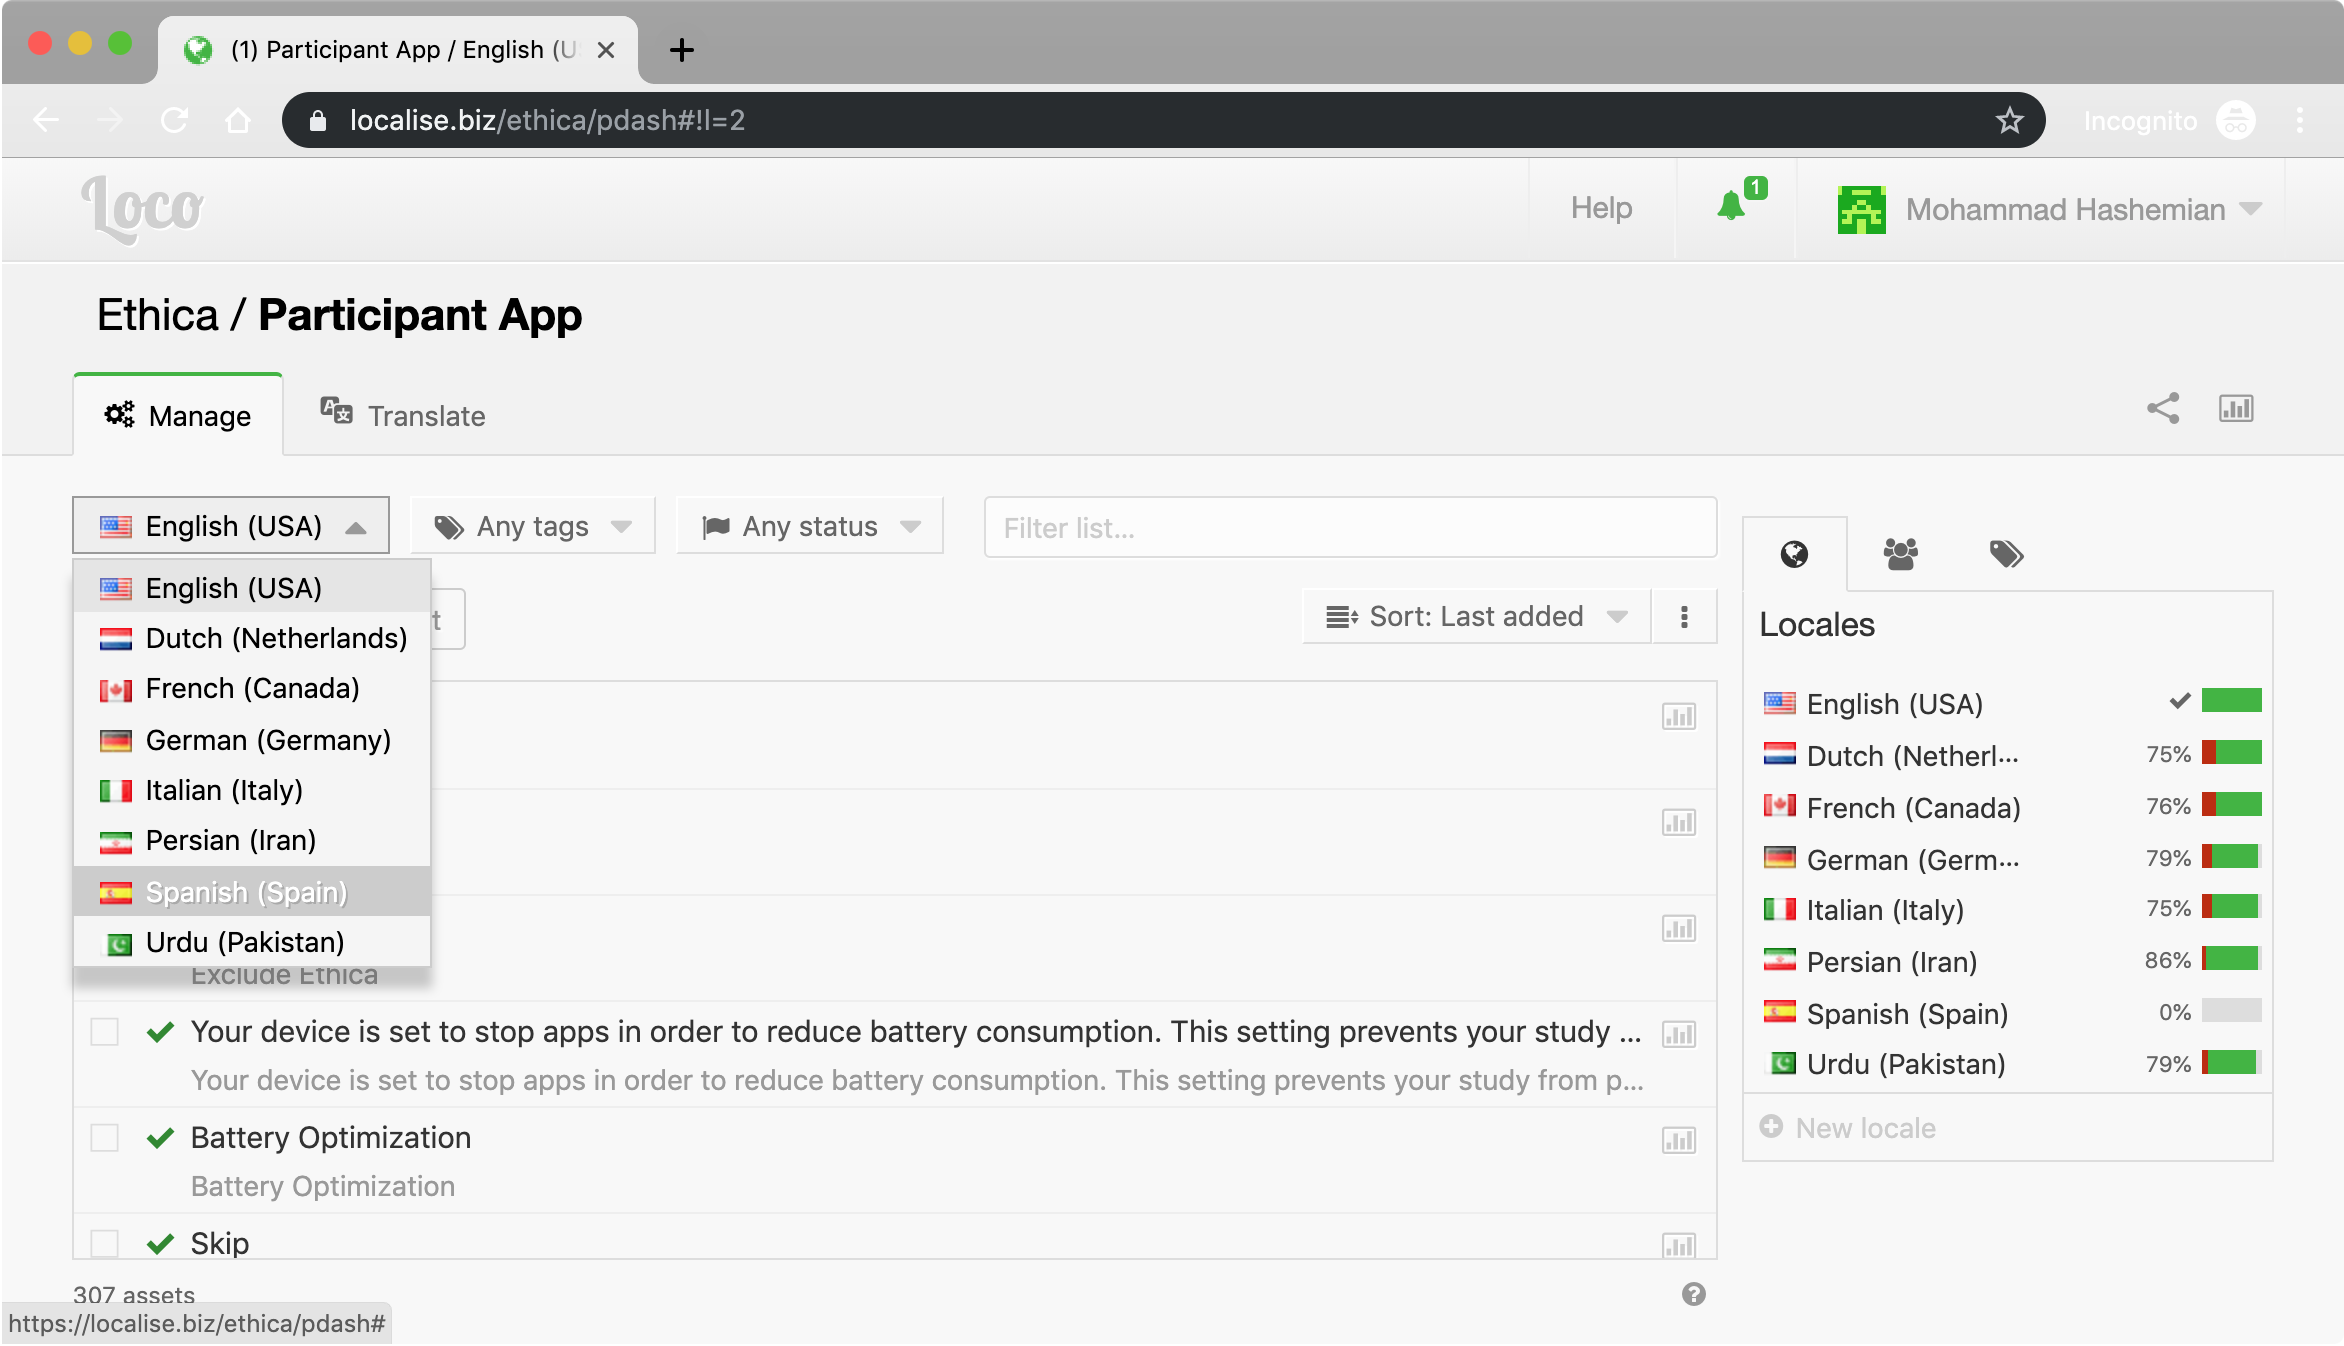This screenshot has height=1346, width=2344.
Task: Open project statistics chart icon
Action: tap(2236, 408)
